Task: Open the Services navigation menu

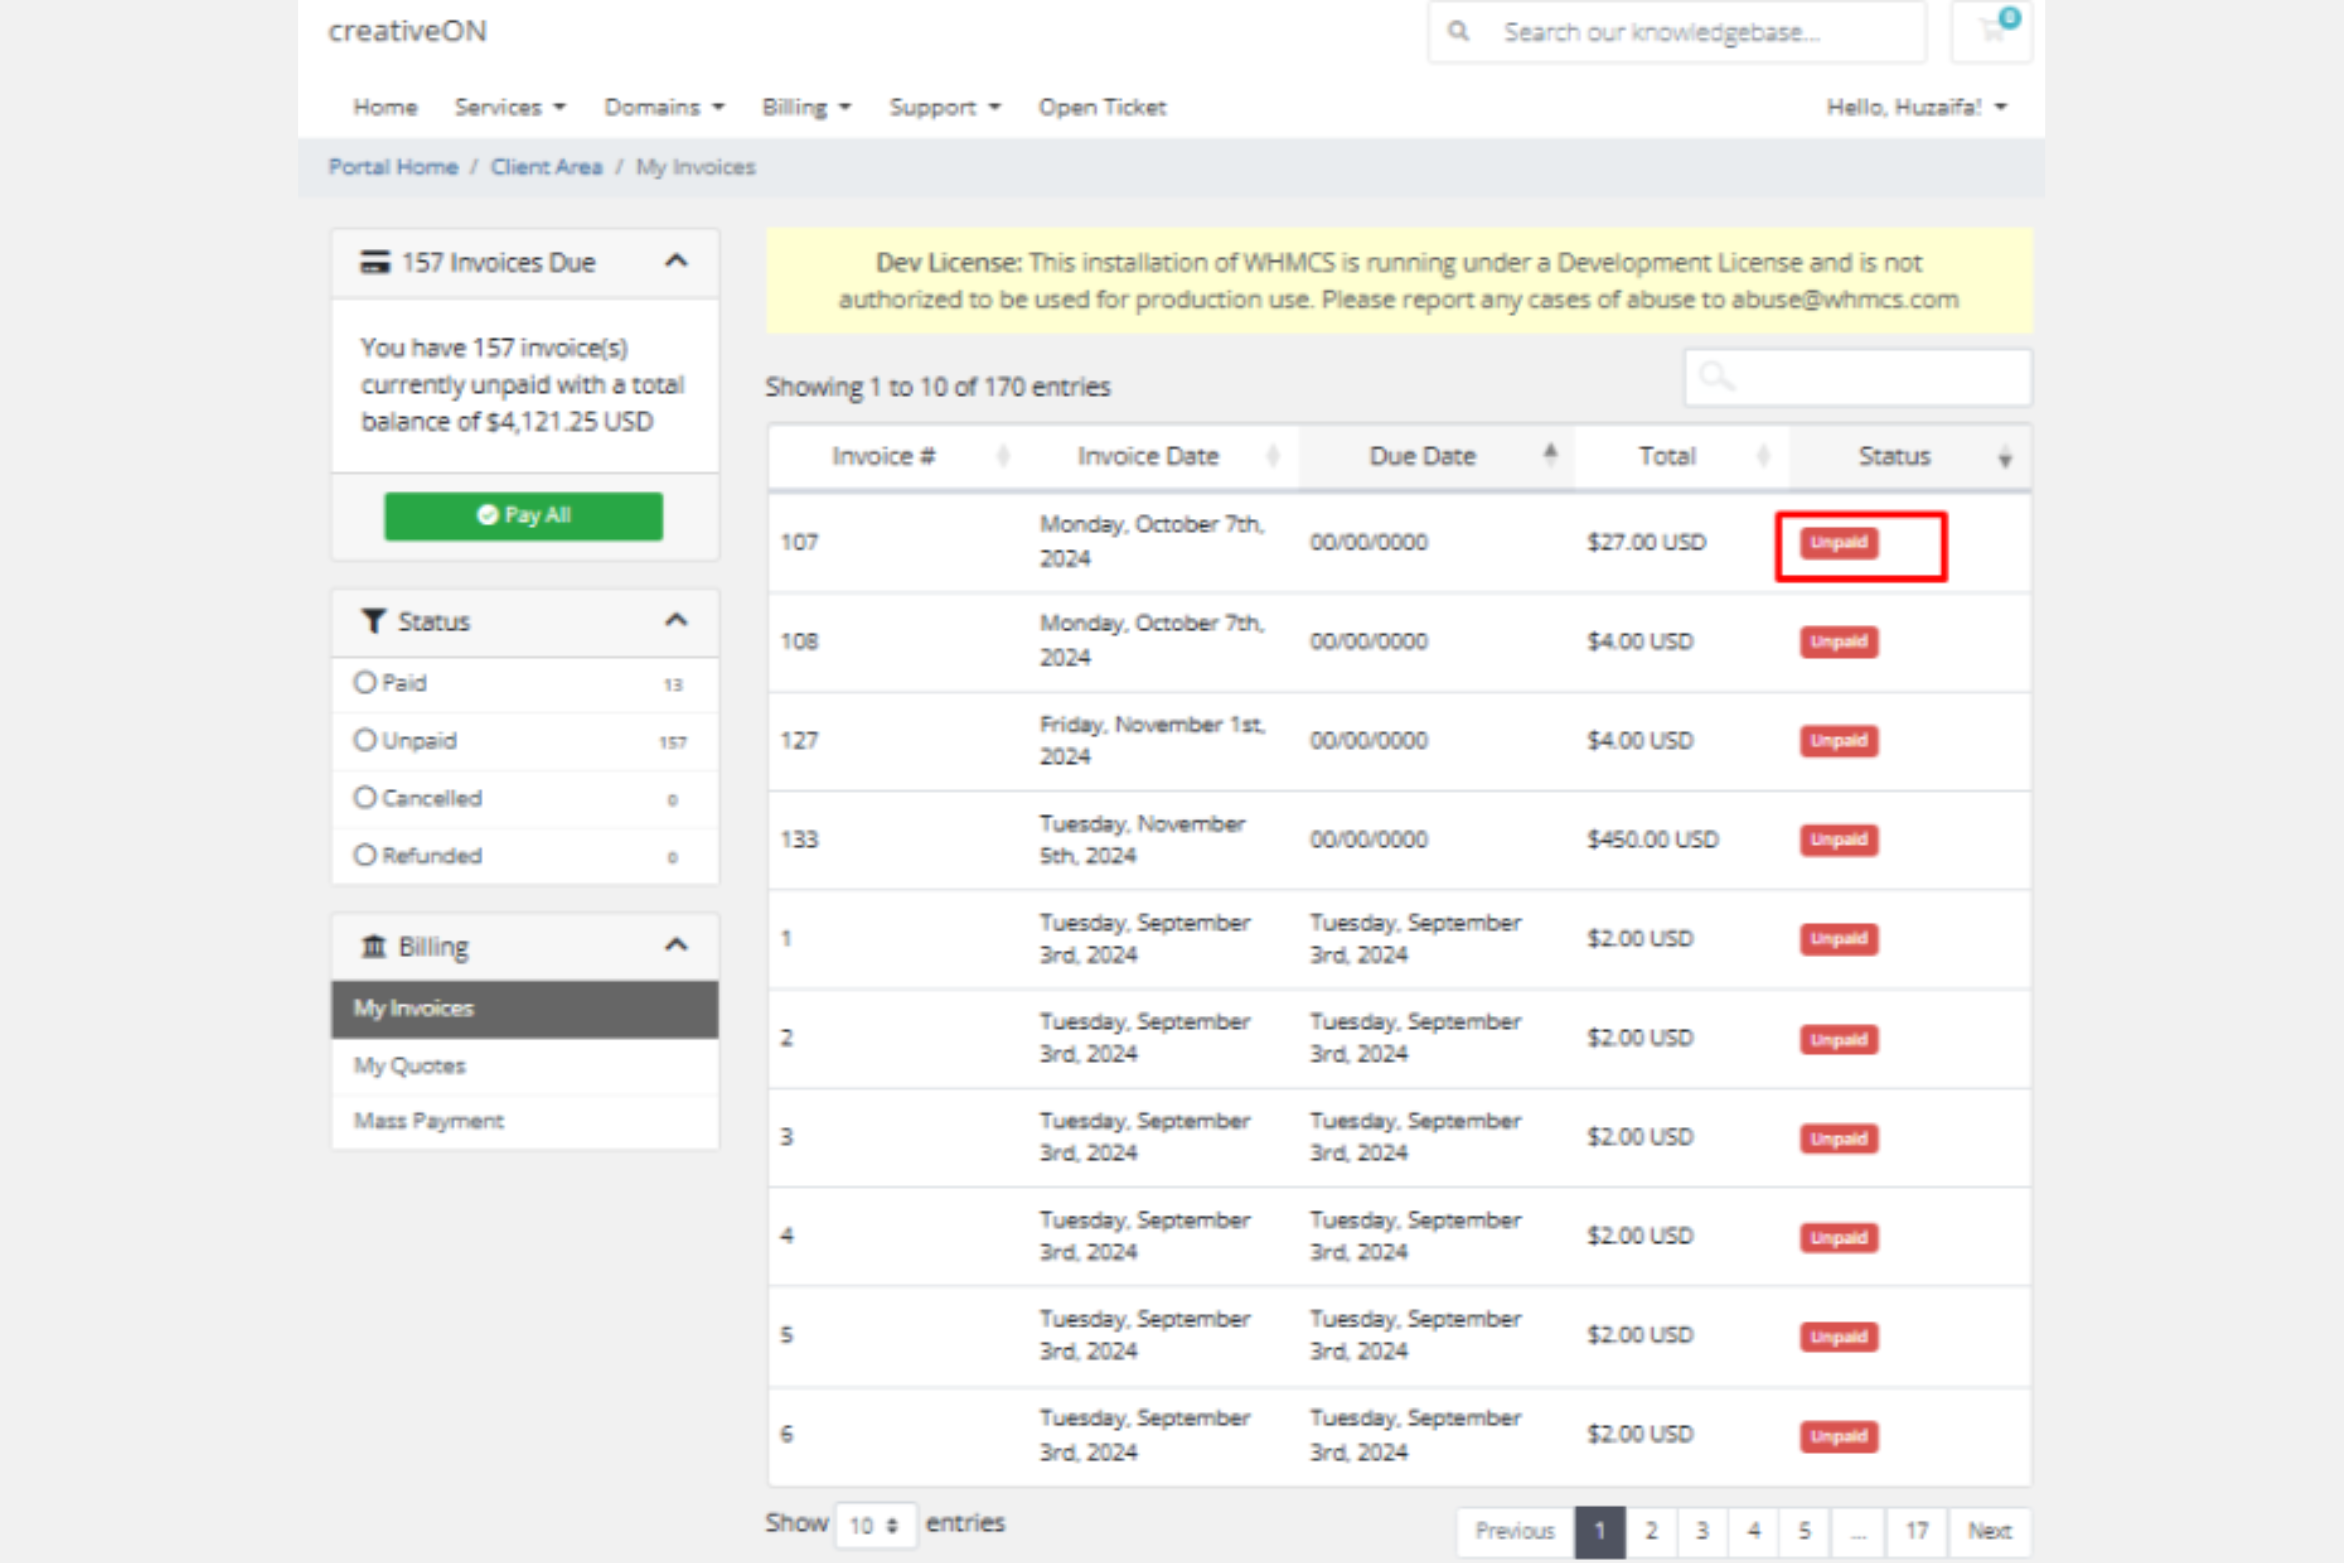Action: 509,107
